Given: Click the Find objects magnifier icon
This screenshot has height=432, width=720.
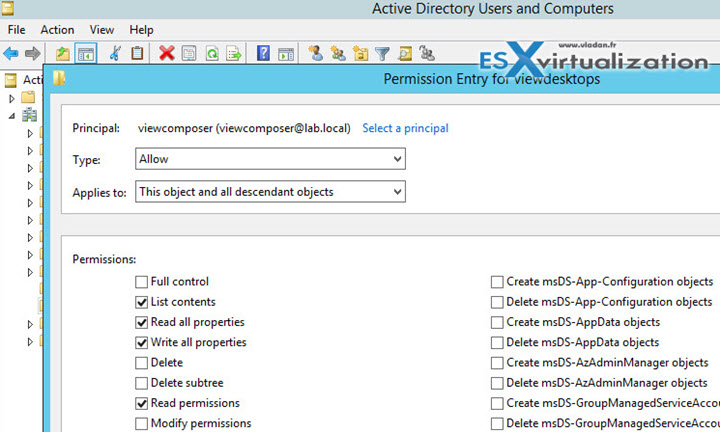Looking at the screenshot, I should (405, 53).
